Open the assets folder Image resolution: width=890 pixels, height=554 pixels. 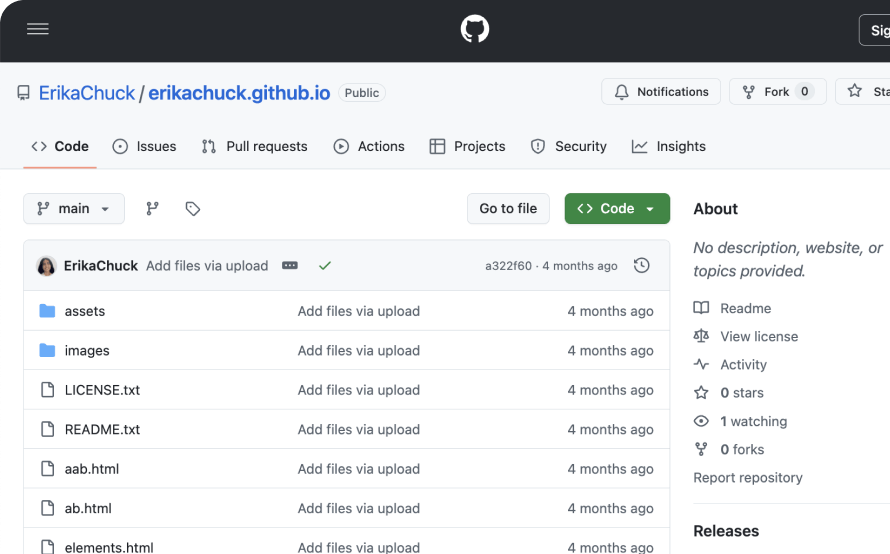coord(85,311)
